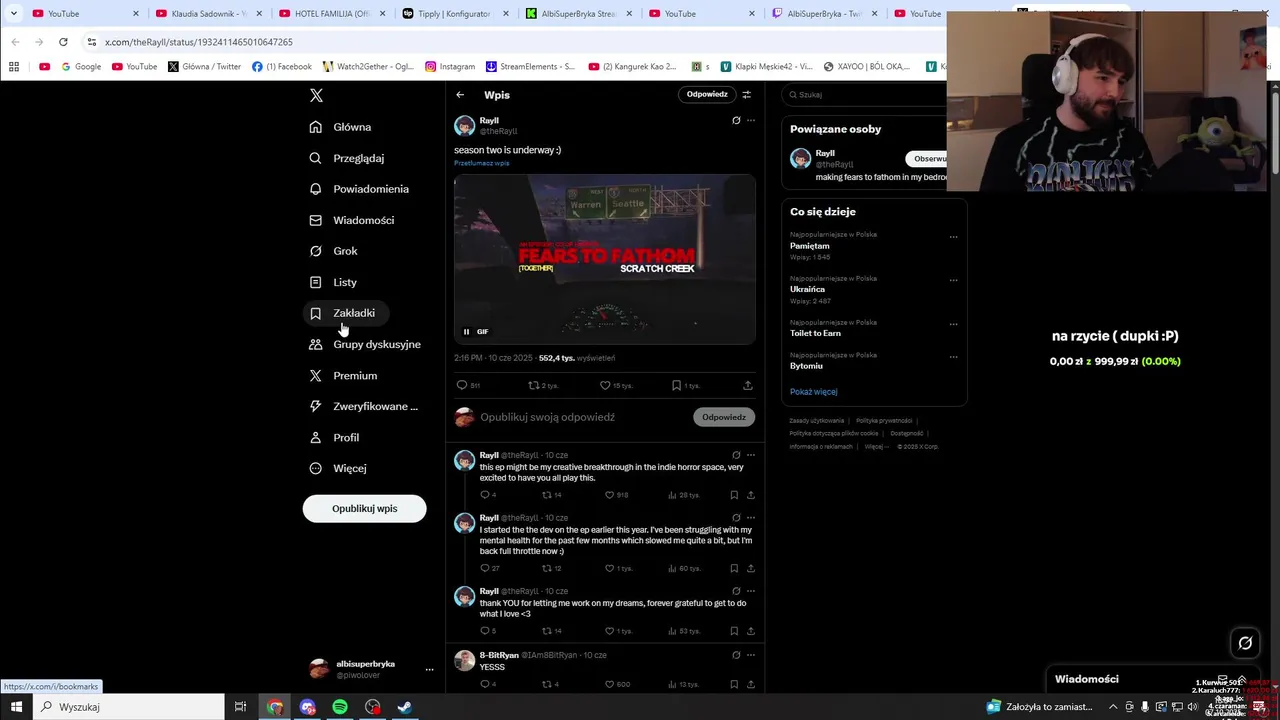Open Profil page
This screenshot has width=1280, height=720.
tap(335, 437)
